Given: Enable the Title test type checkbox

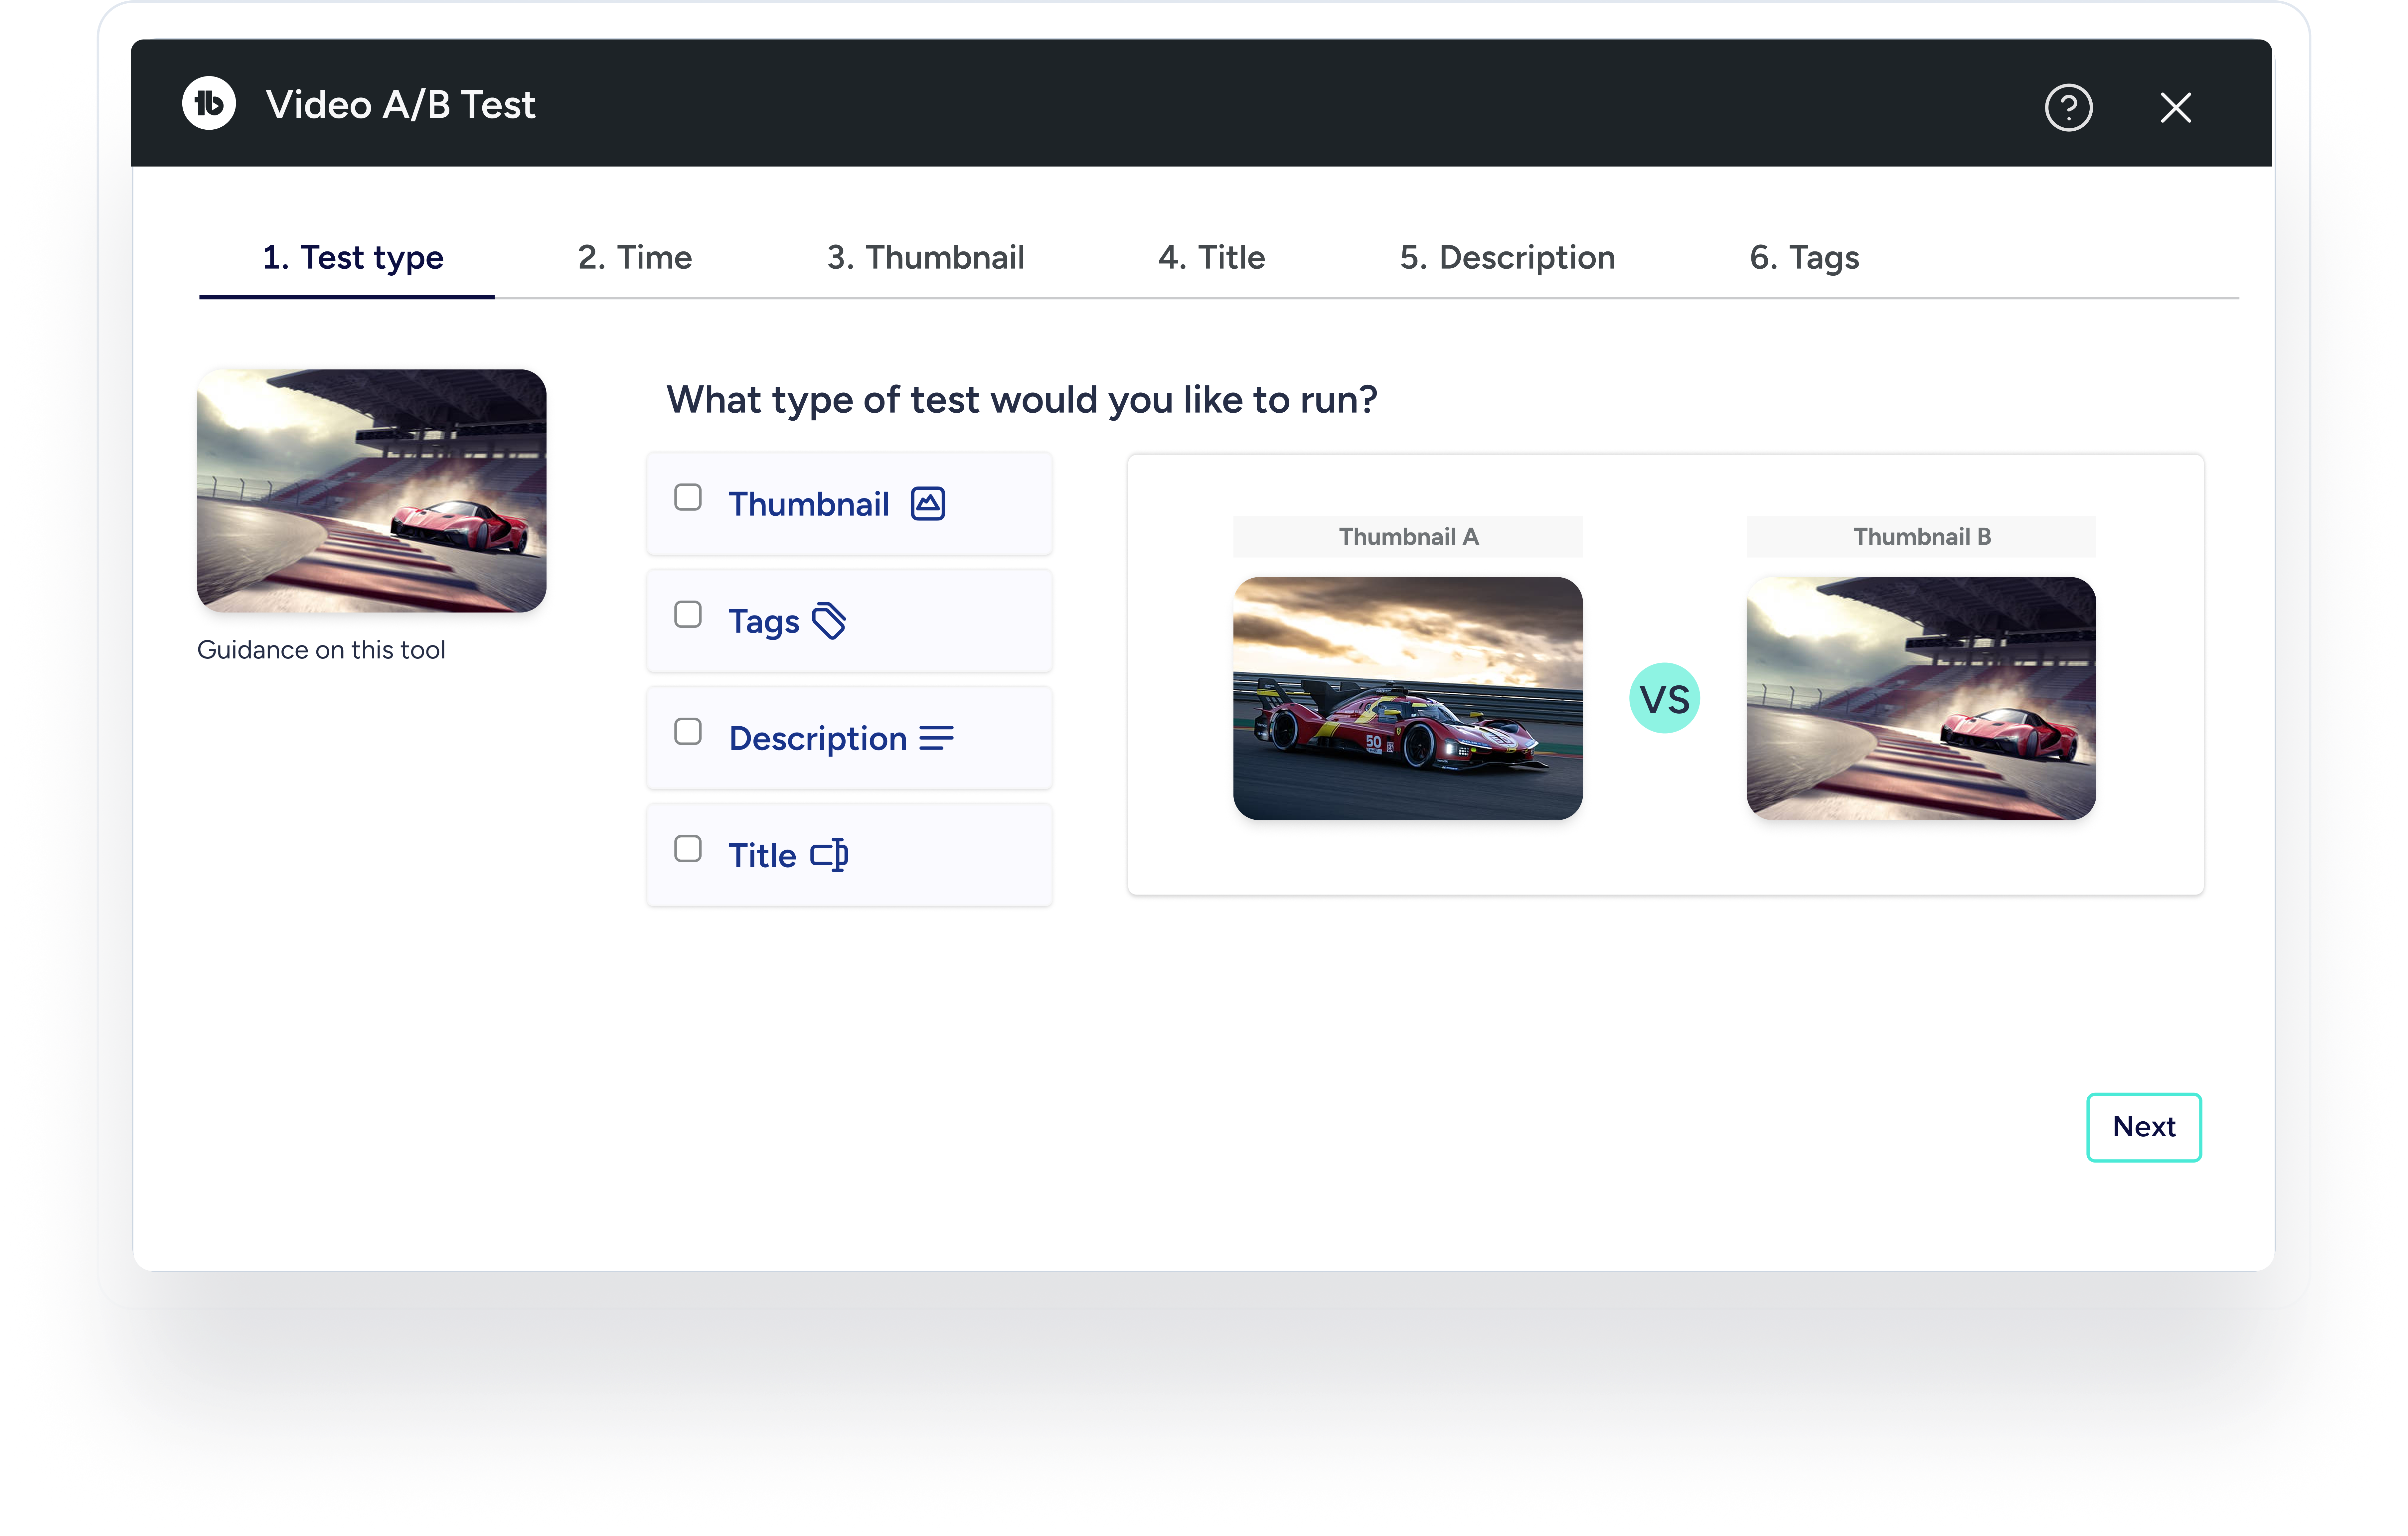Looking at the screenshot, I should click(x=688, y=848).
